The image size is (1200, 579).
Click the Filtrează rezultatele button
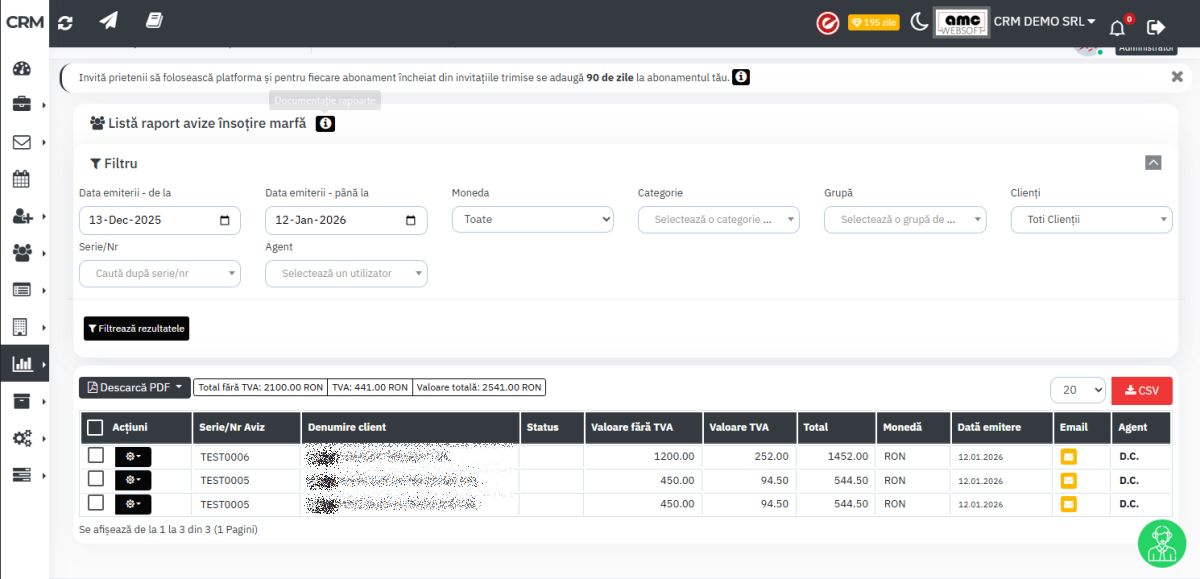pos(136,328)
